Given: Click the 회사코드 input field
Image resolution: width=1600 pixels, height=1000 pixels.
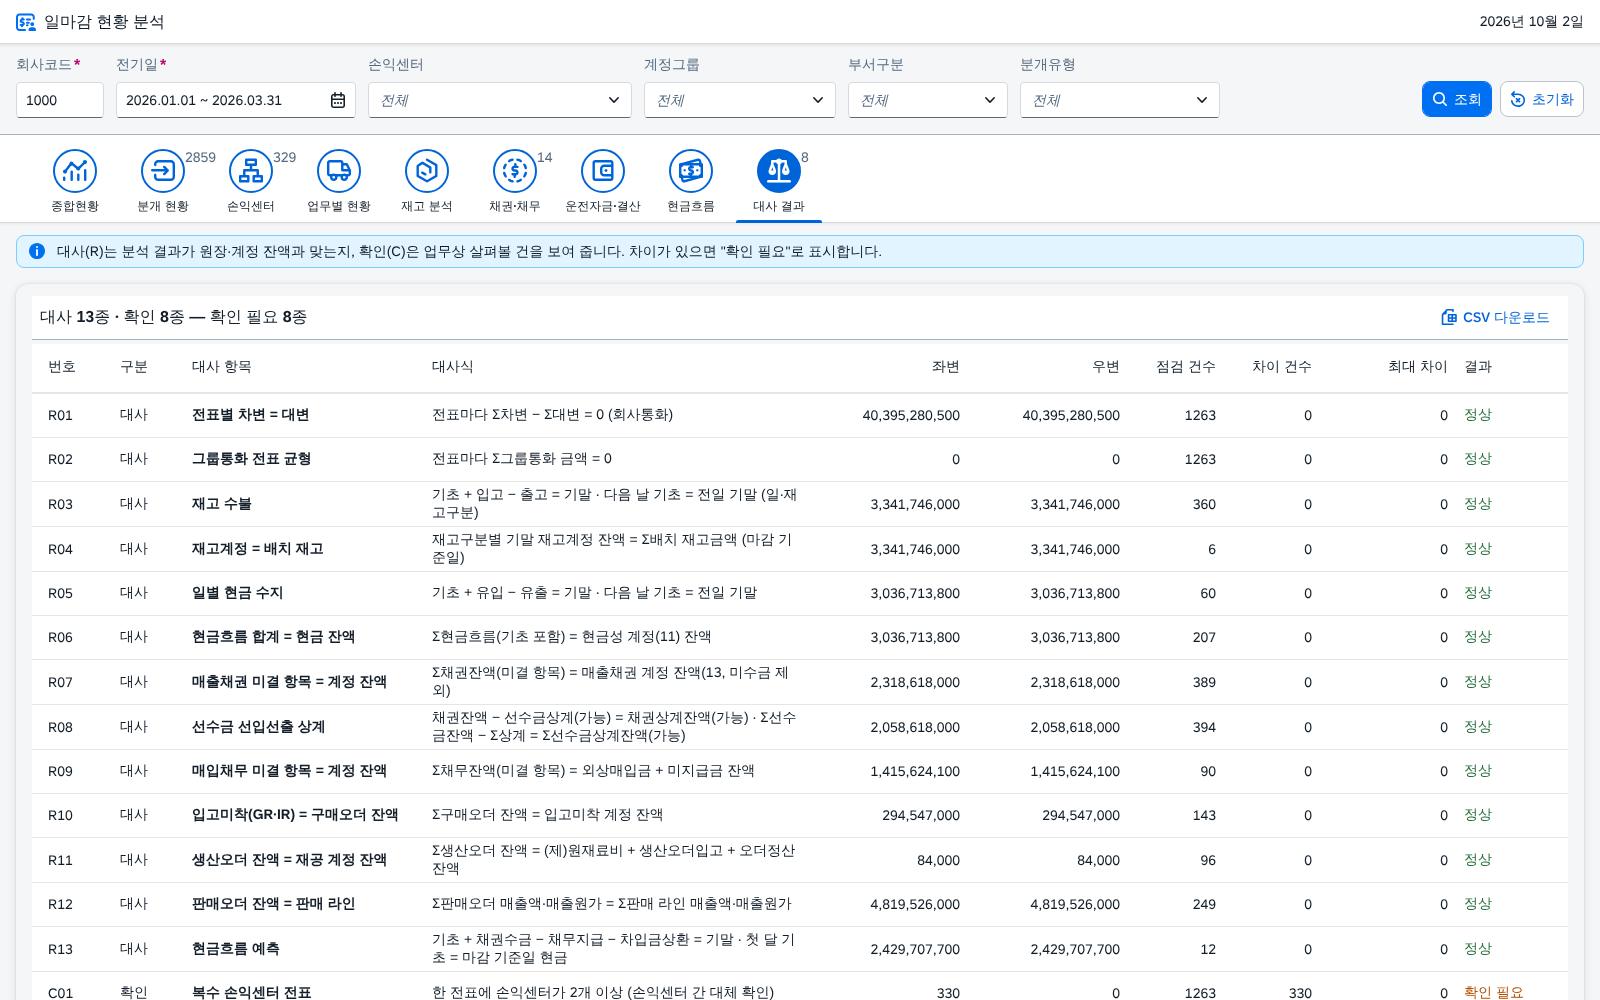Looking at the screenshot, I should [x=60, y=100].
